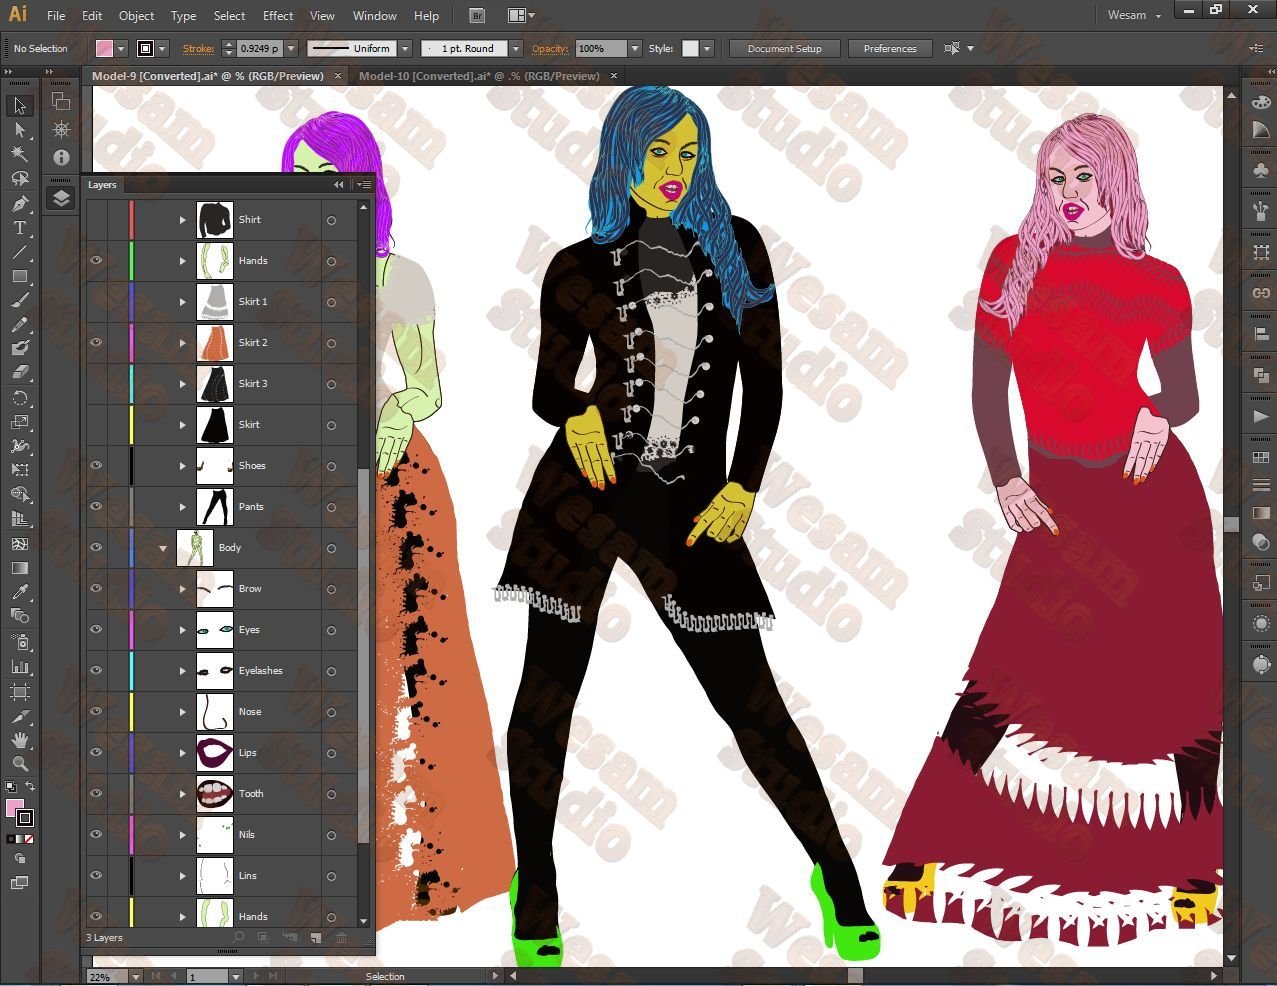This screenshot has width=1277, height=986.
Task: Select the Eyedropper tool
Action: [20, 592]
